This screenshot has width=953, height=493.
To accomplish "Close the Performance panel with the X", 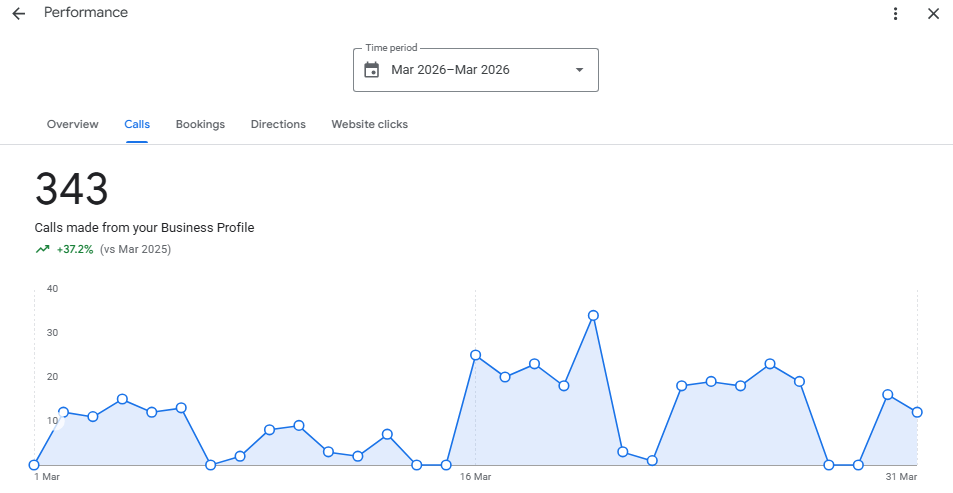I will pos(934,13).
